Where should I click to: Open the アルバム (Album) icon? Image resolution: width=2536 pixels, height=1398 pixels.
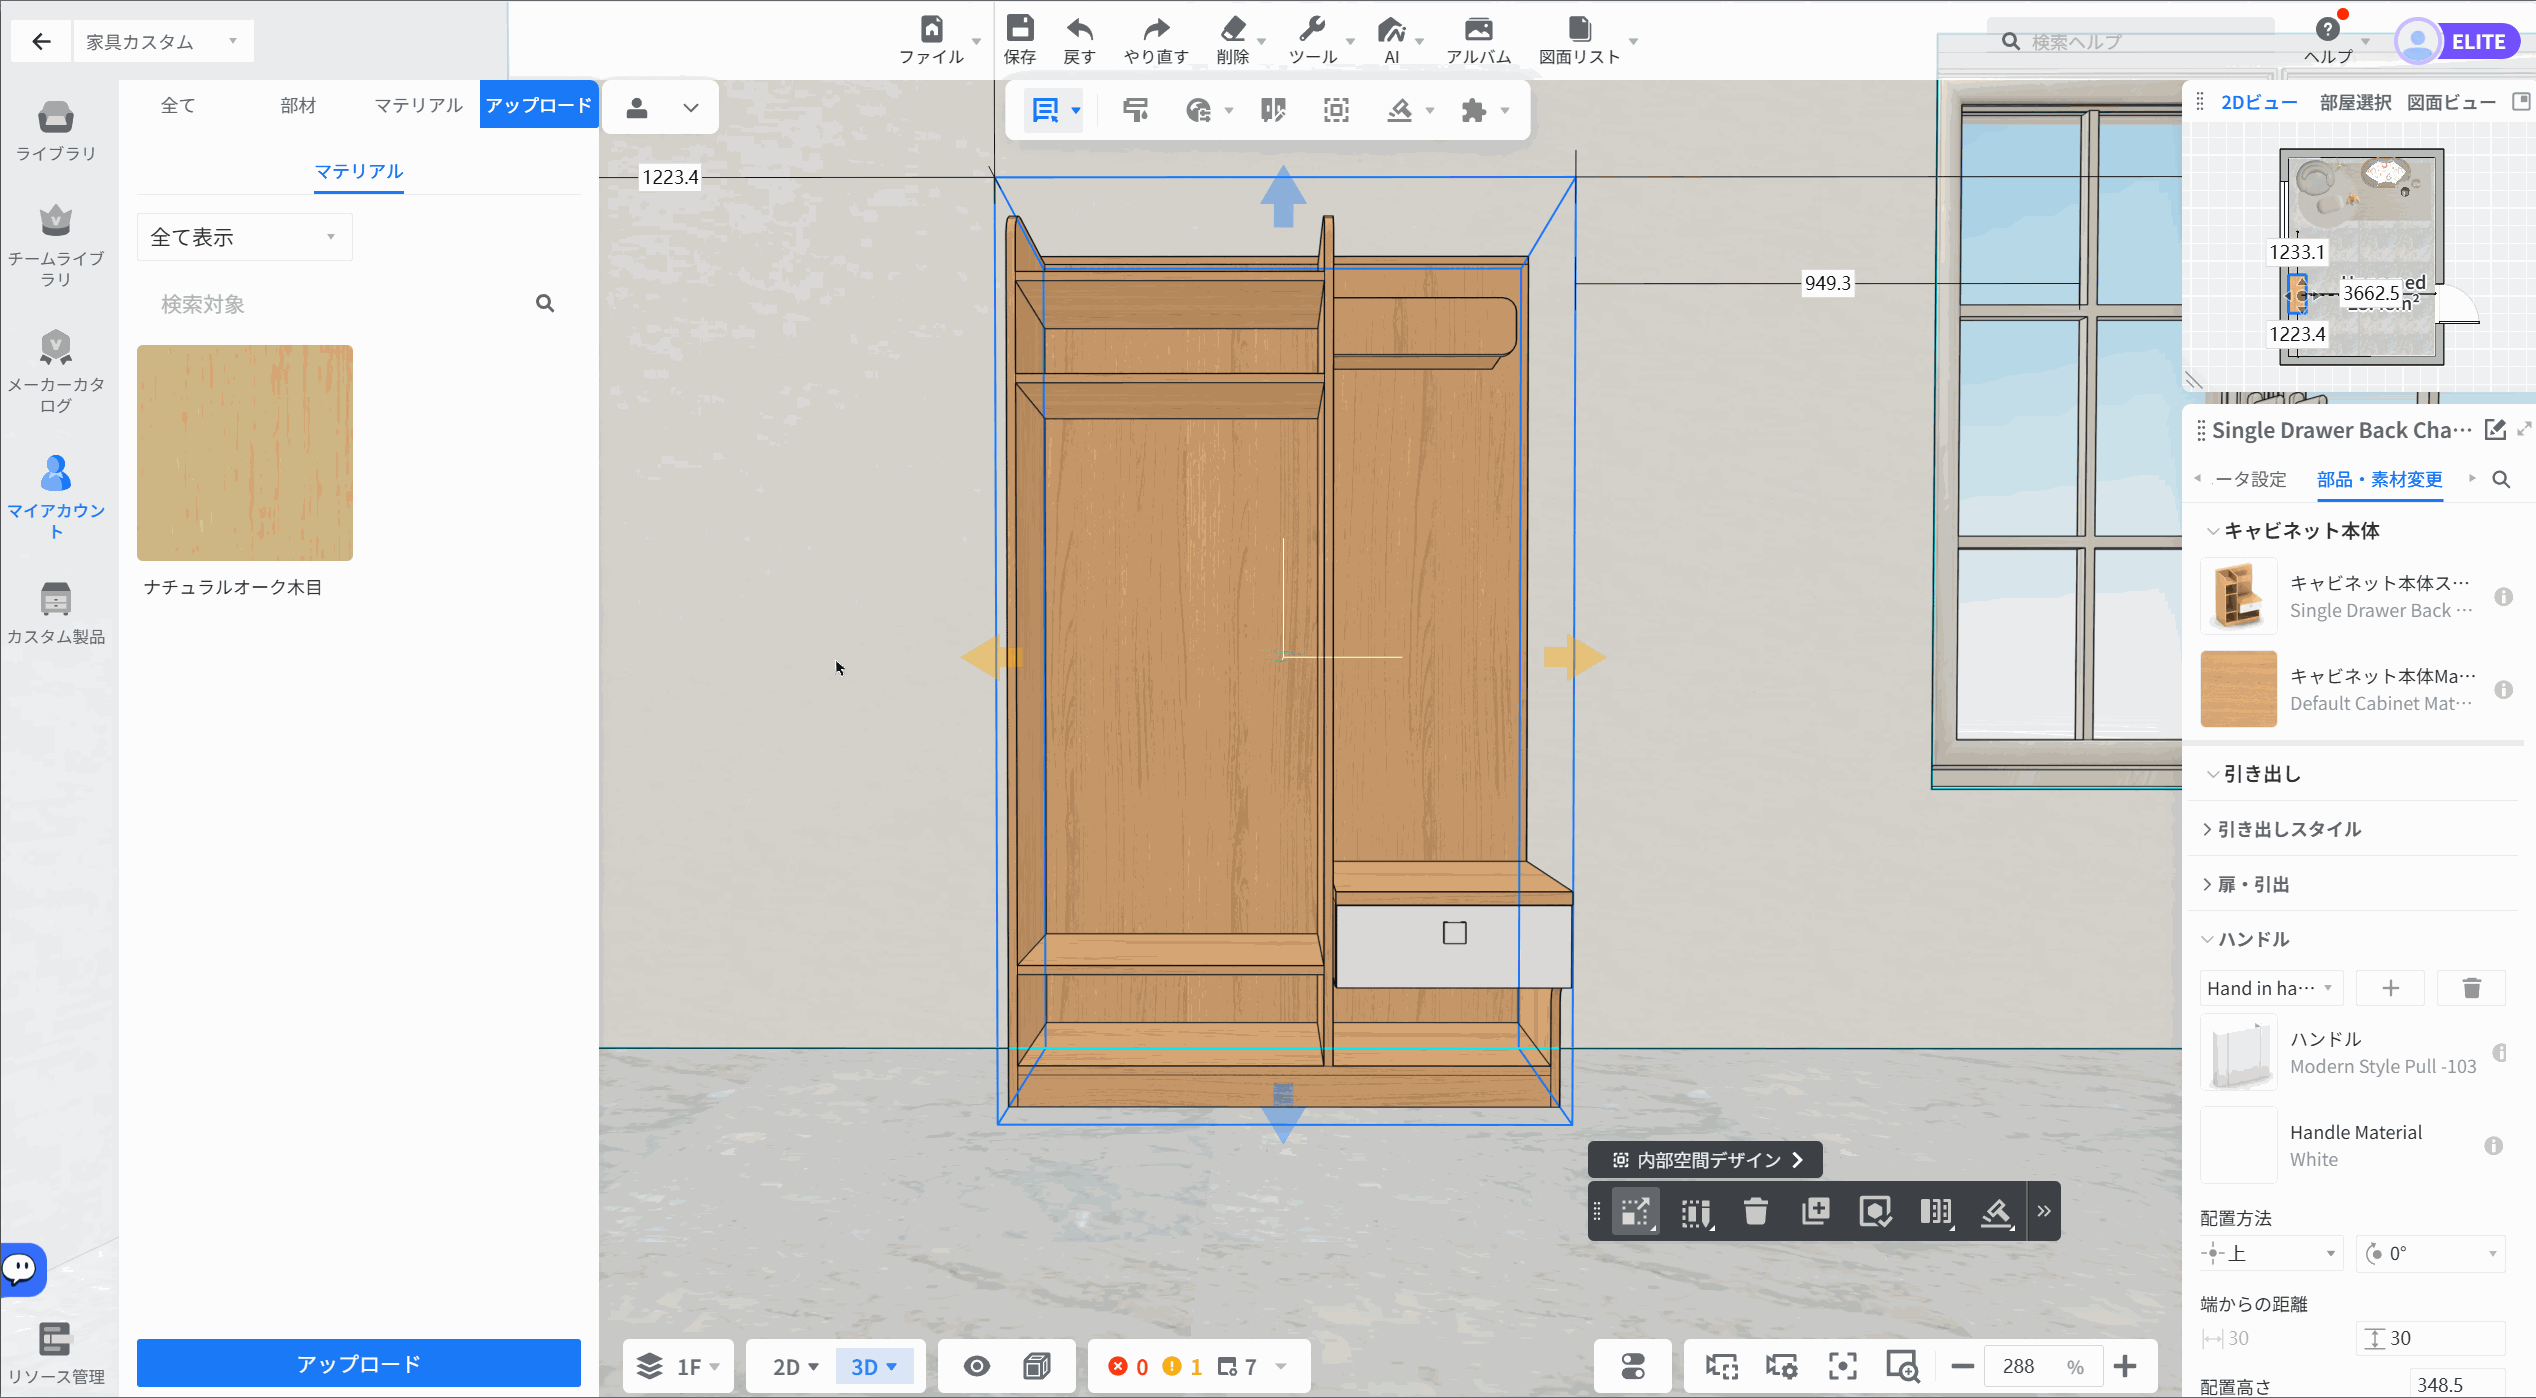click(x=1478, y=29)
